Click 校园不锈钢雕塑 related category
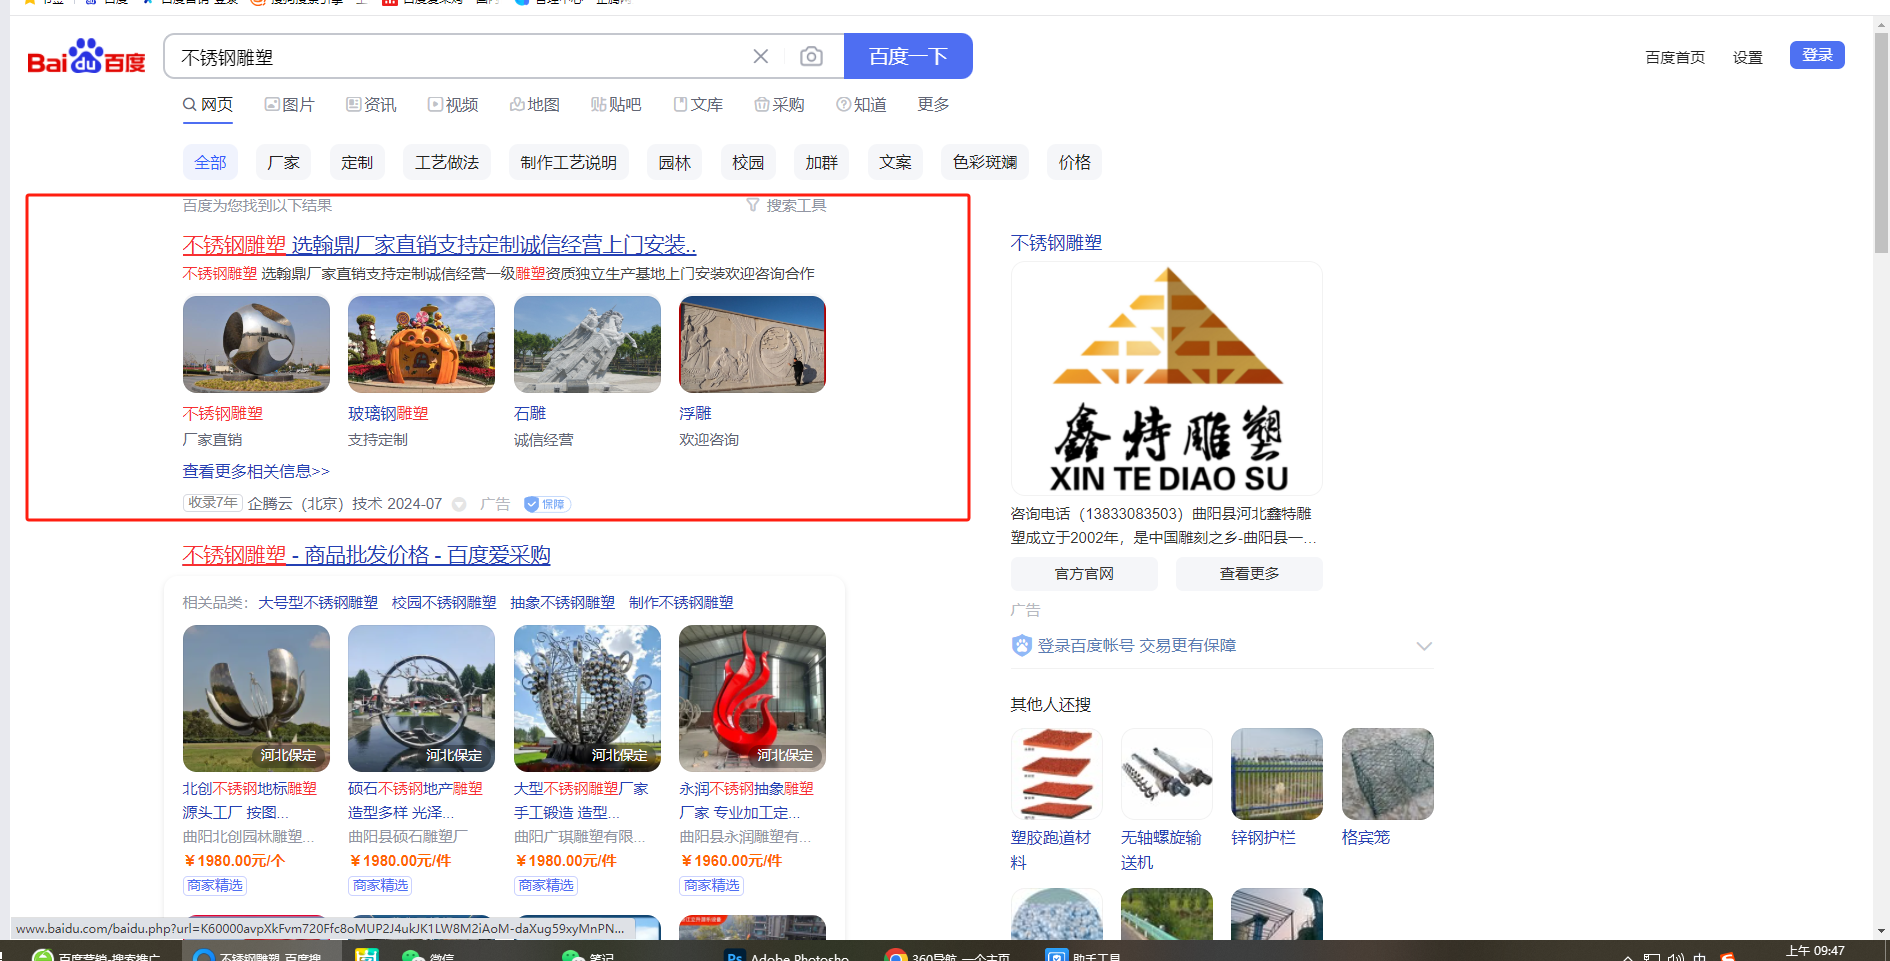The width and height of the screenshot is (1890, 961). click(x=444, y=602)
